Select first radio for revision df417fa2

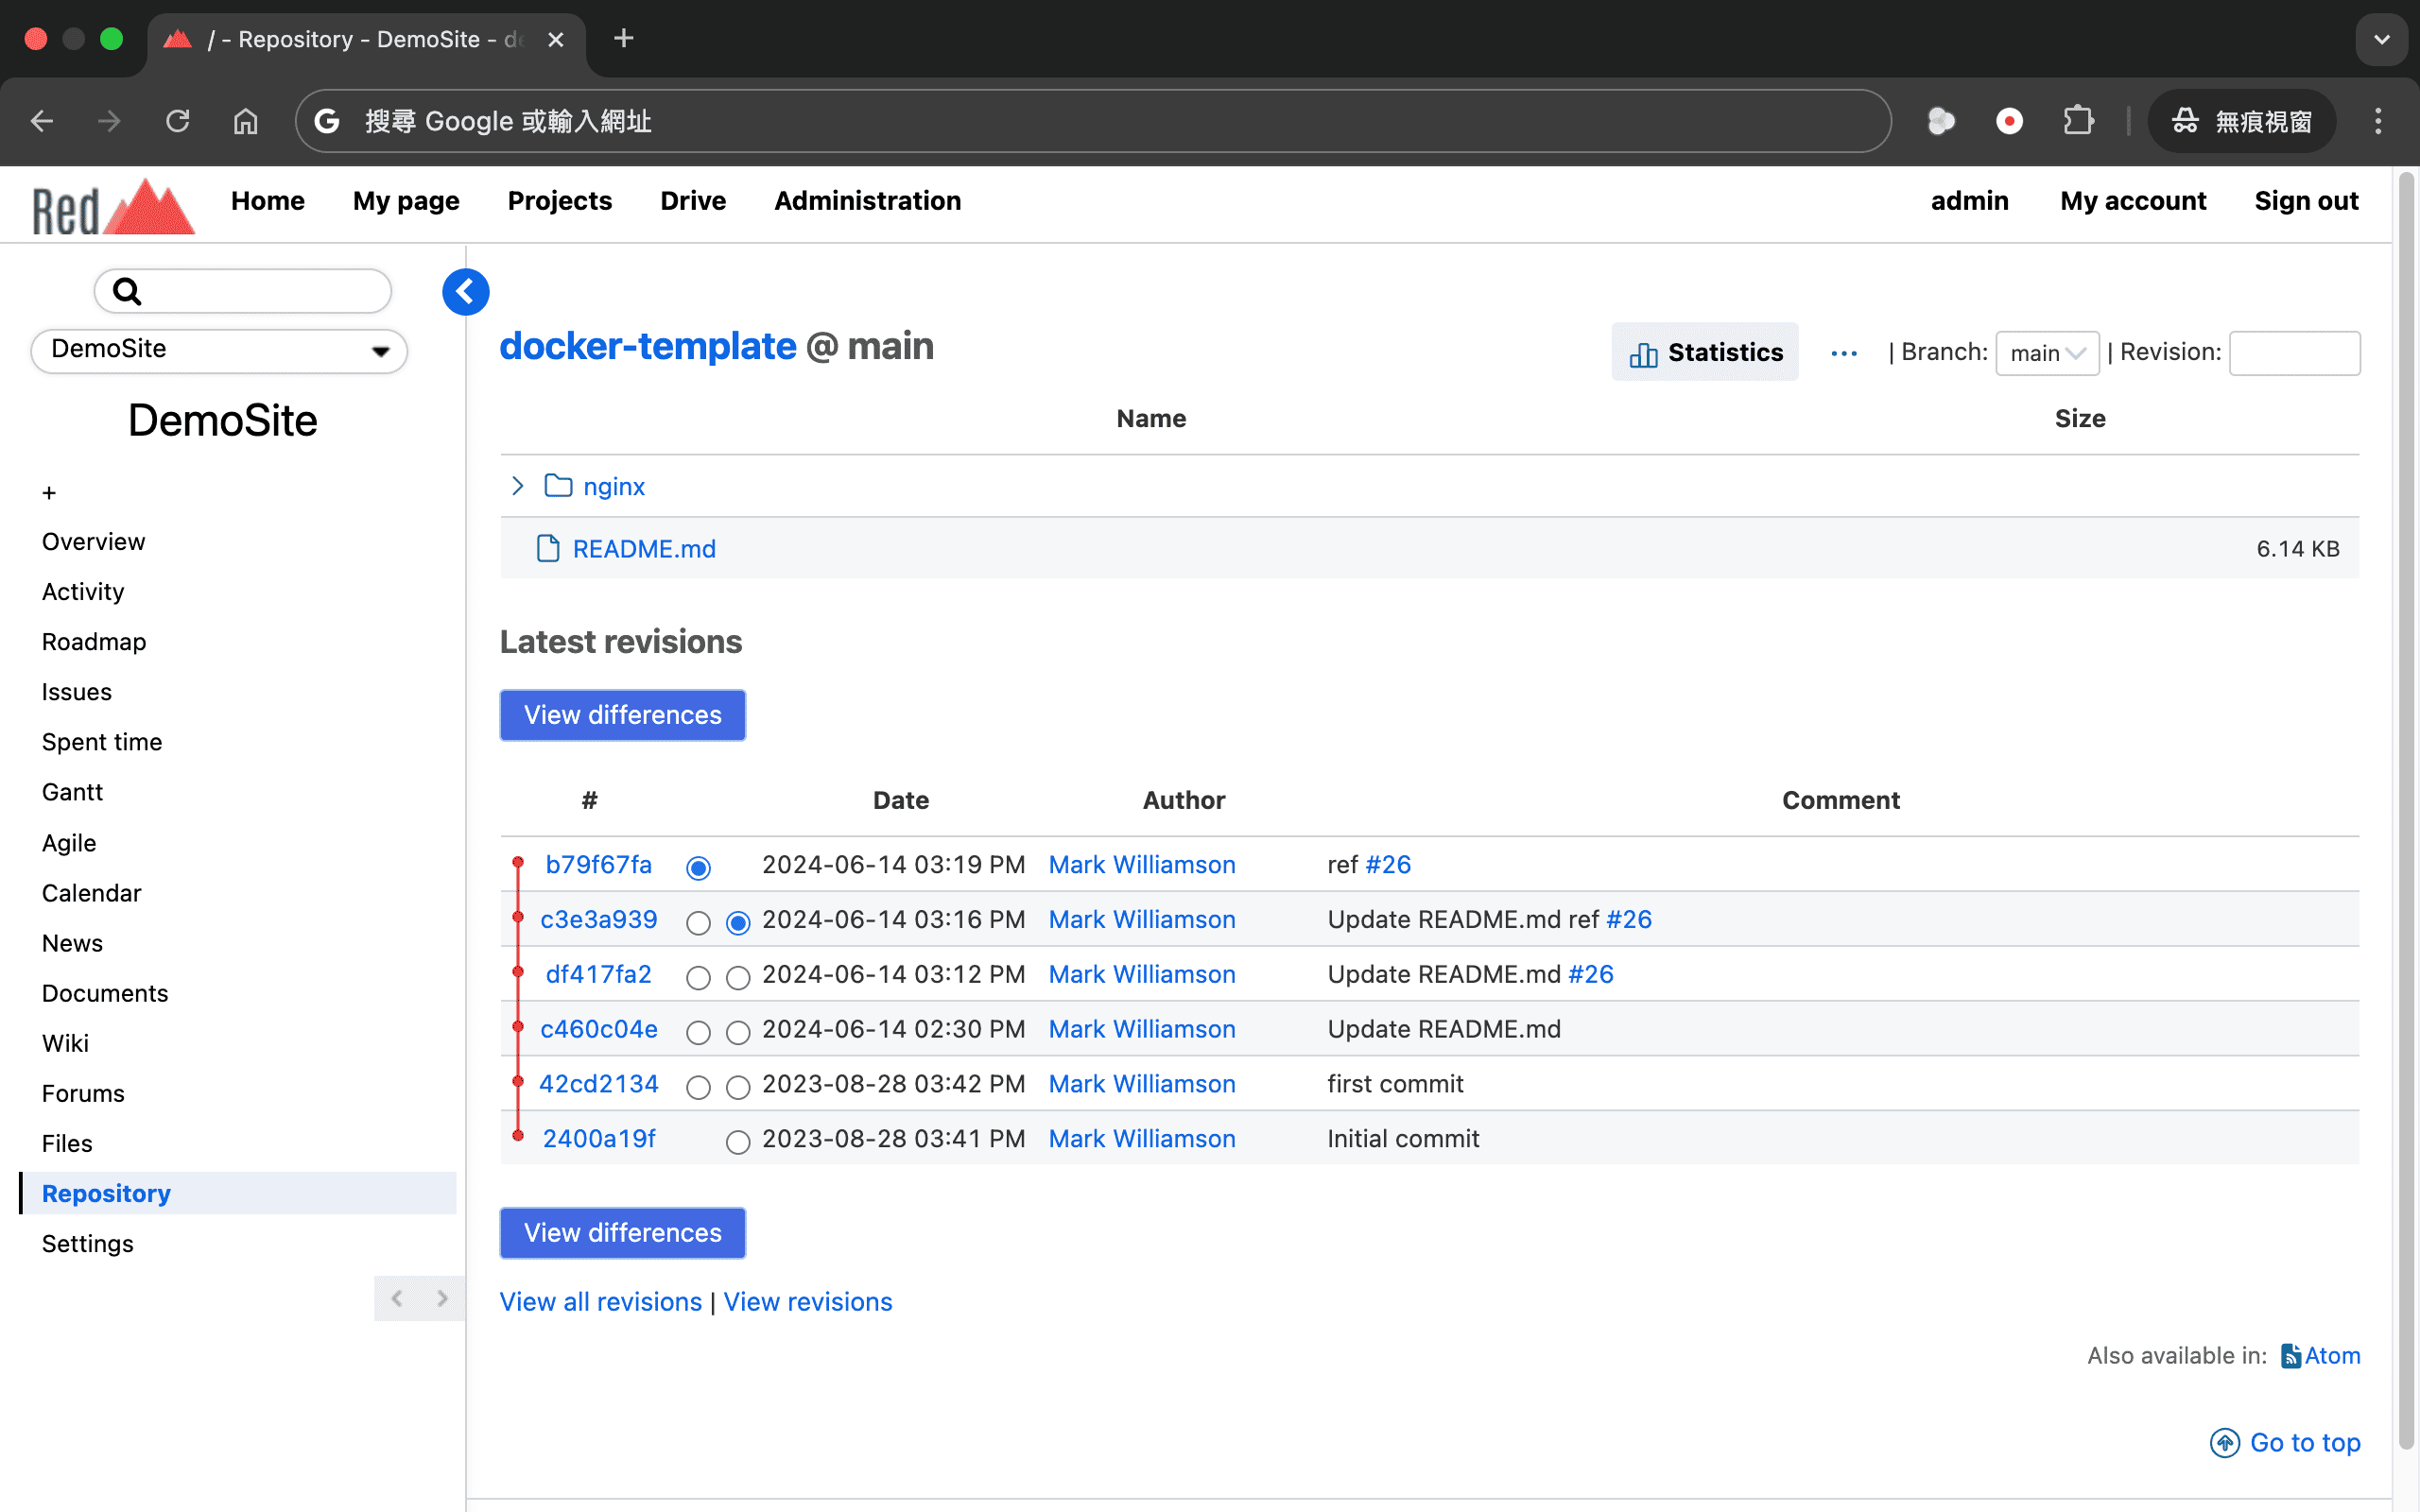pos(698,977)
